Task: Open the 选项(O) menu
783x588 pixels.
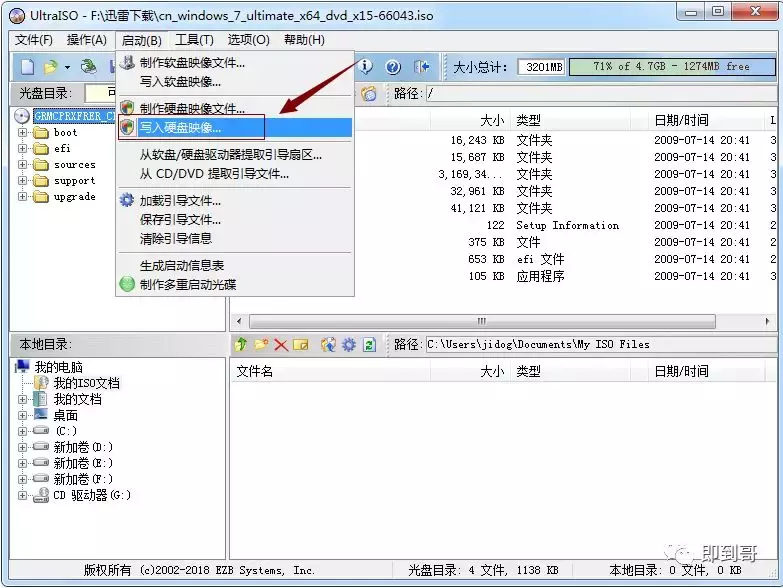Action: pyautogui.click(x=249, y=40)
